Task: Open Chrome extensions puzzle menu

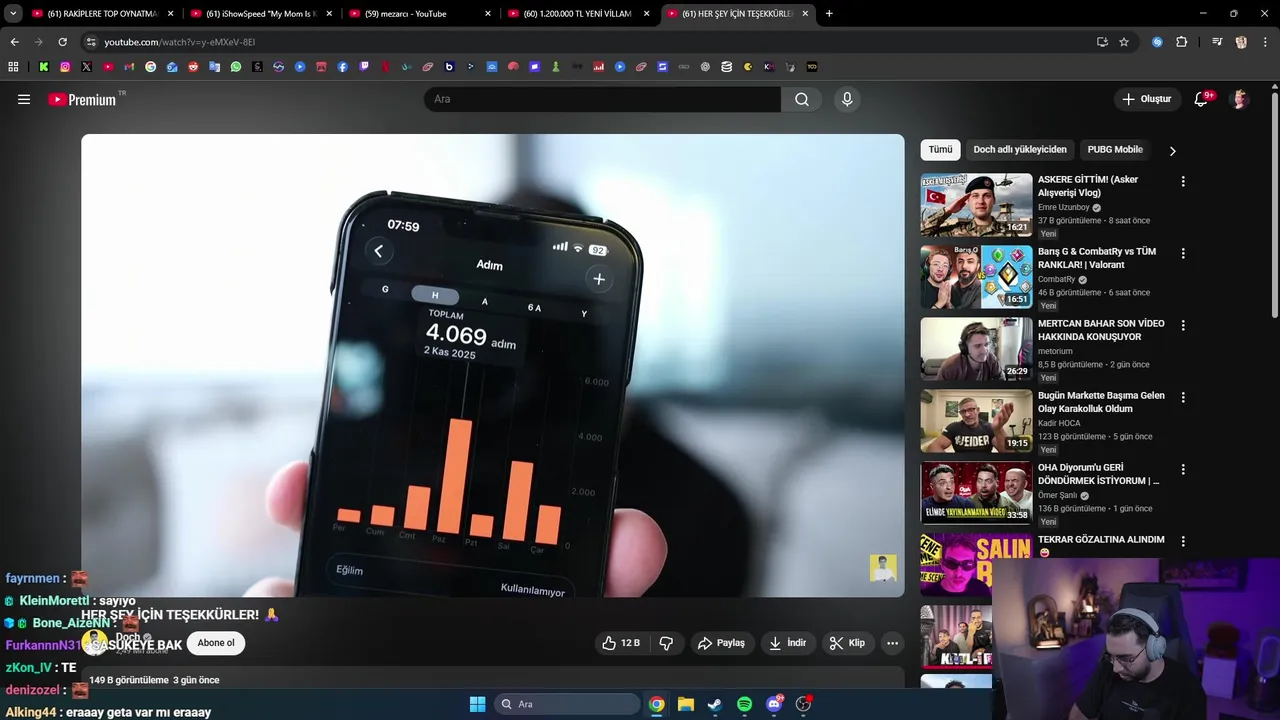Action: click(1182, 42)
